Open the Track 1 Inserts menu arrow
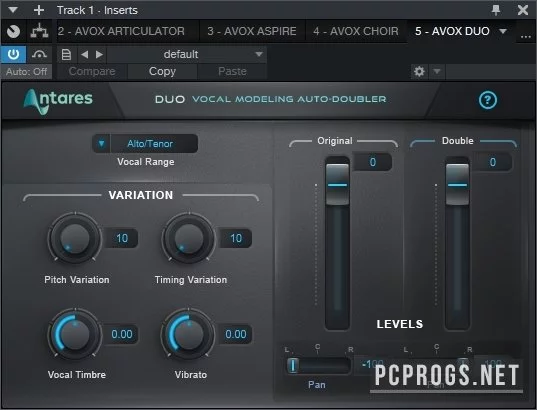The width and height of the screenshot is (537, 410). click(13, 10)
